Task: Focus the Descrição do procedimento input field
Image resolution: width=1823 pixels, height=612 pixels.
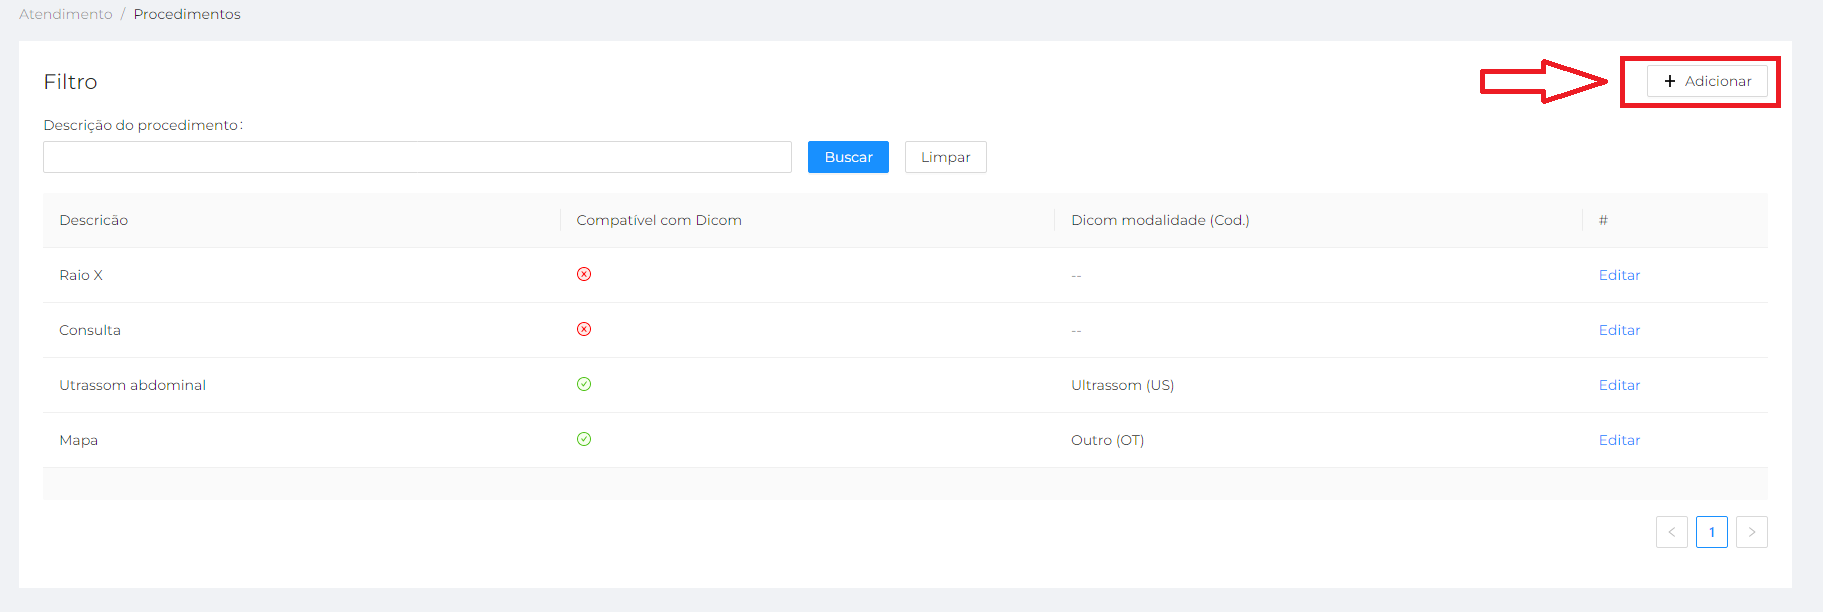Action: click(417, 157)
